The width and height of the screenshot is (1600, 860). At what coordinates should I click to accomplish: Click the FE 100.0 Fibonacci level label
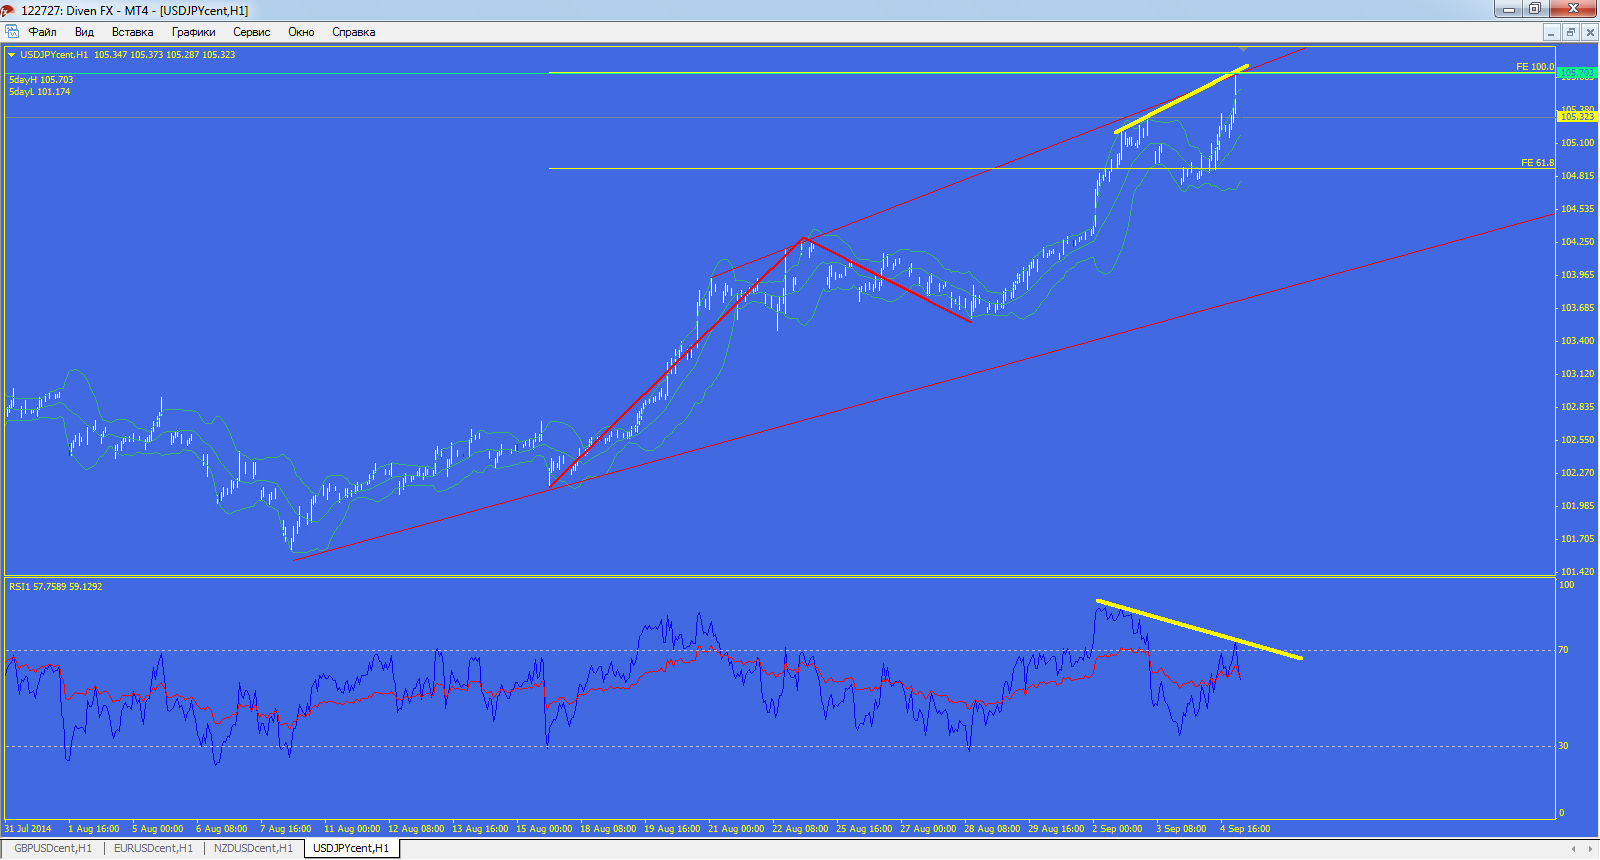[x=1535, y=67]
